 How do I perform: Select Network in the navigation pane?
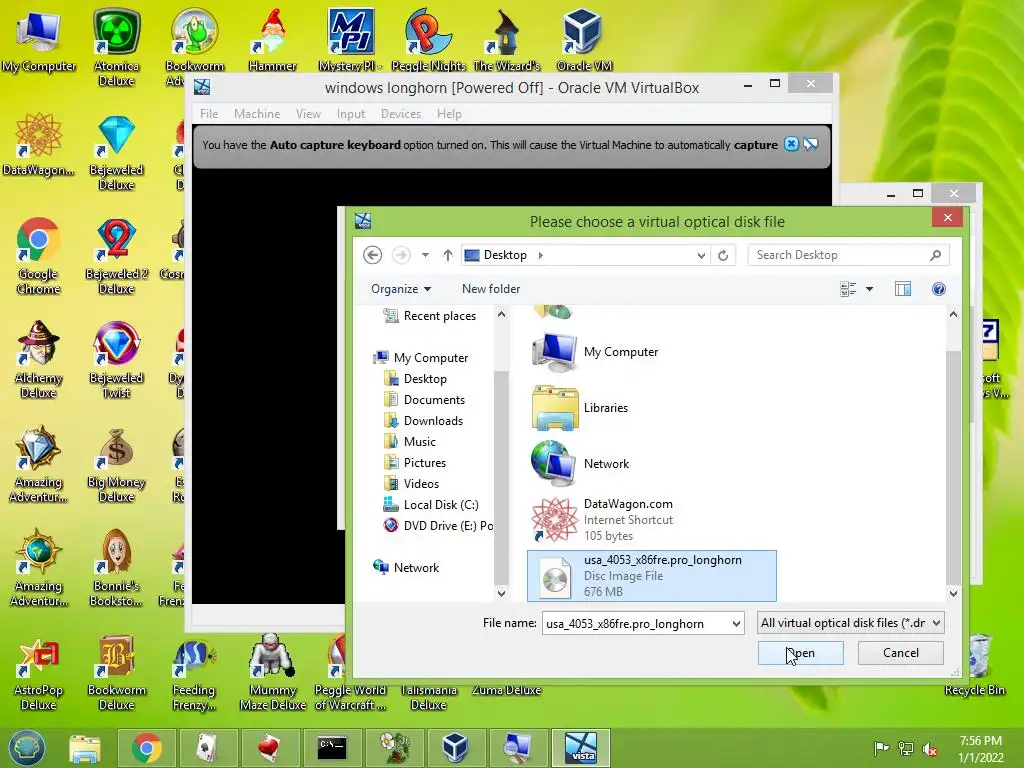tap(406, 568)
